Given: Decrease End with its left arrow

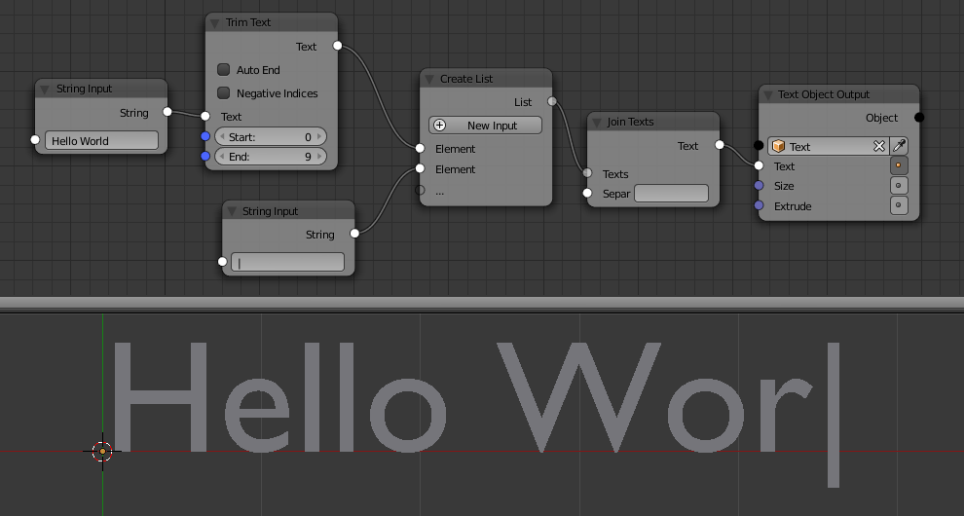Looking at the screenshot, I should pyautogui.click(x=222, y=156).
